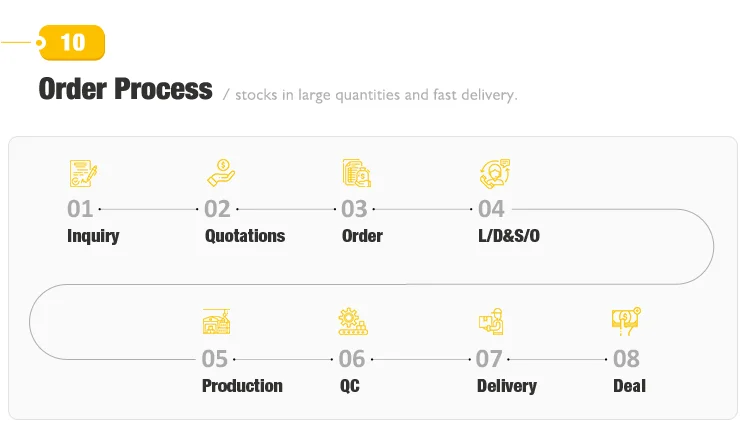Click step number 08
750x447 pixels.
click(626, 358)
